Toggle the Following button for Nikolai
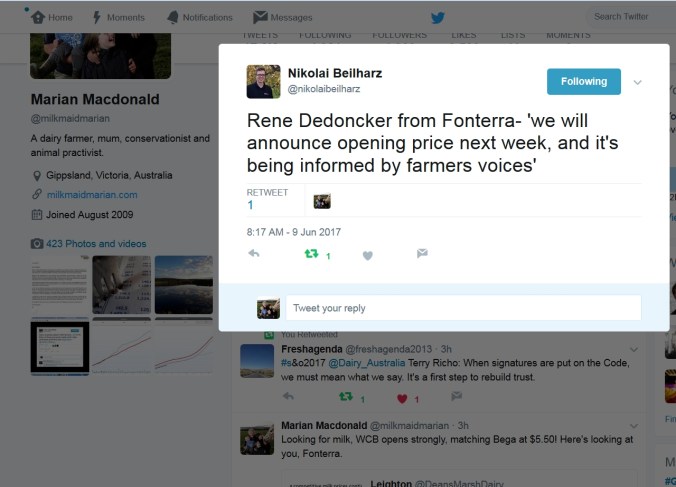 click(583, 82)
